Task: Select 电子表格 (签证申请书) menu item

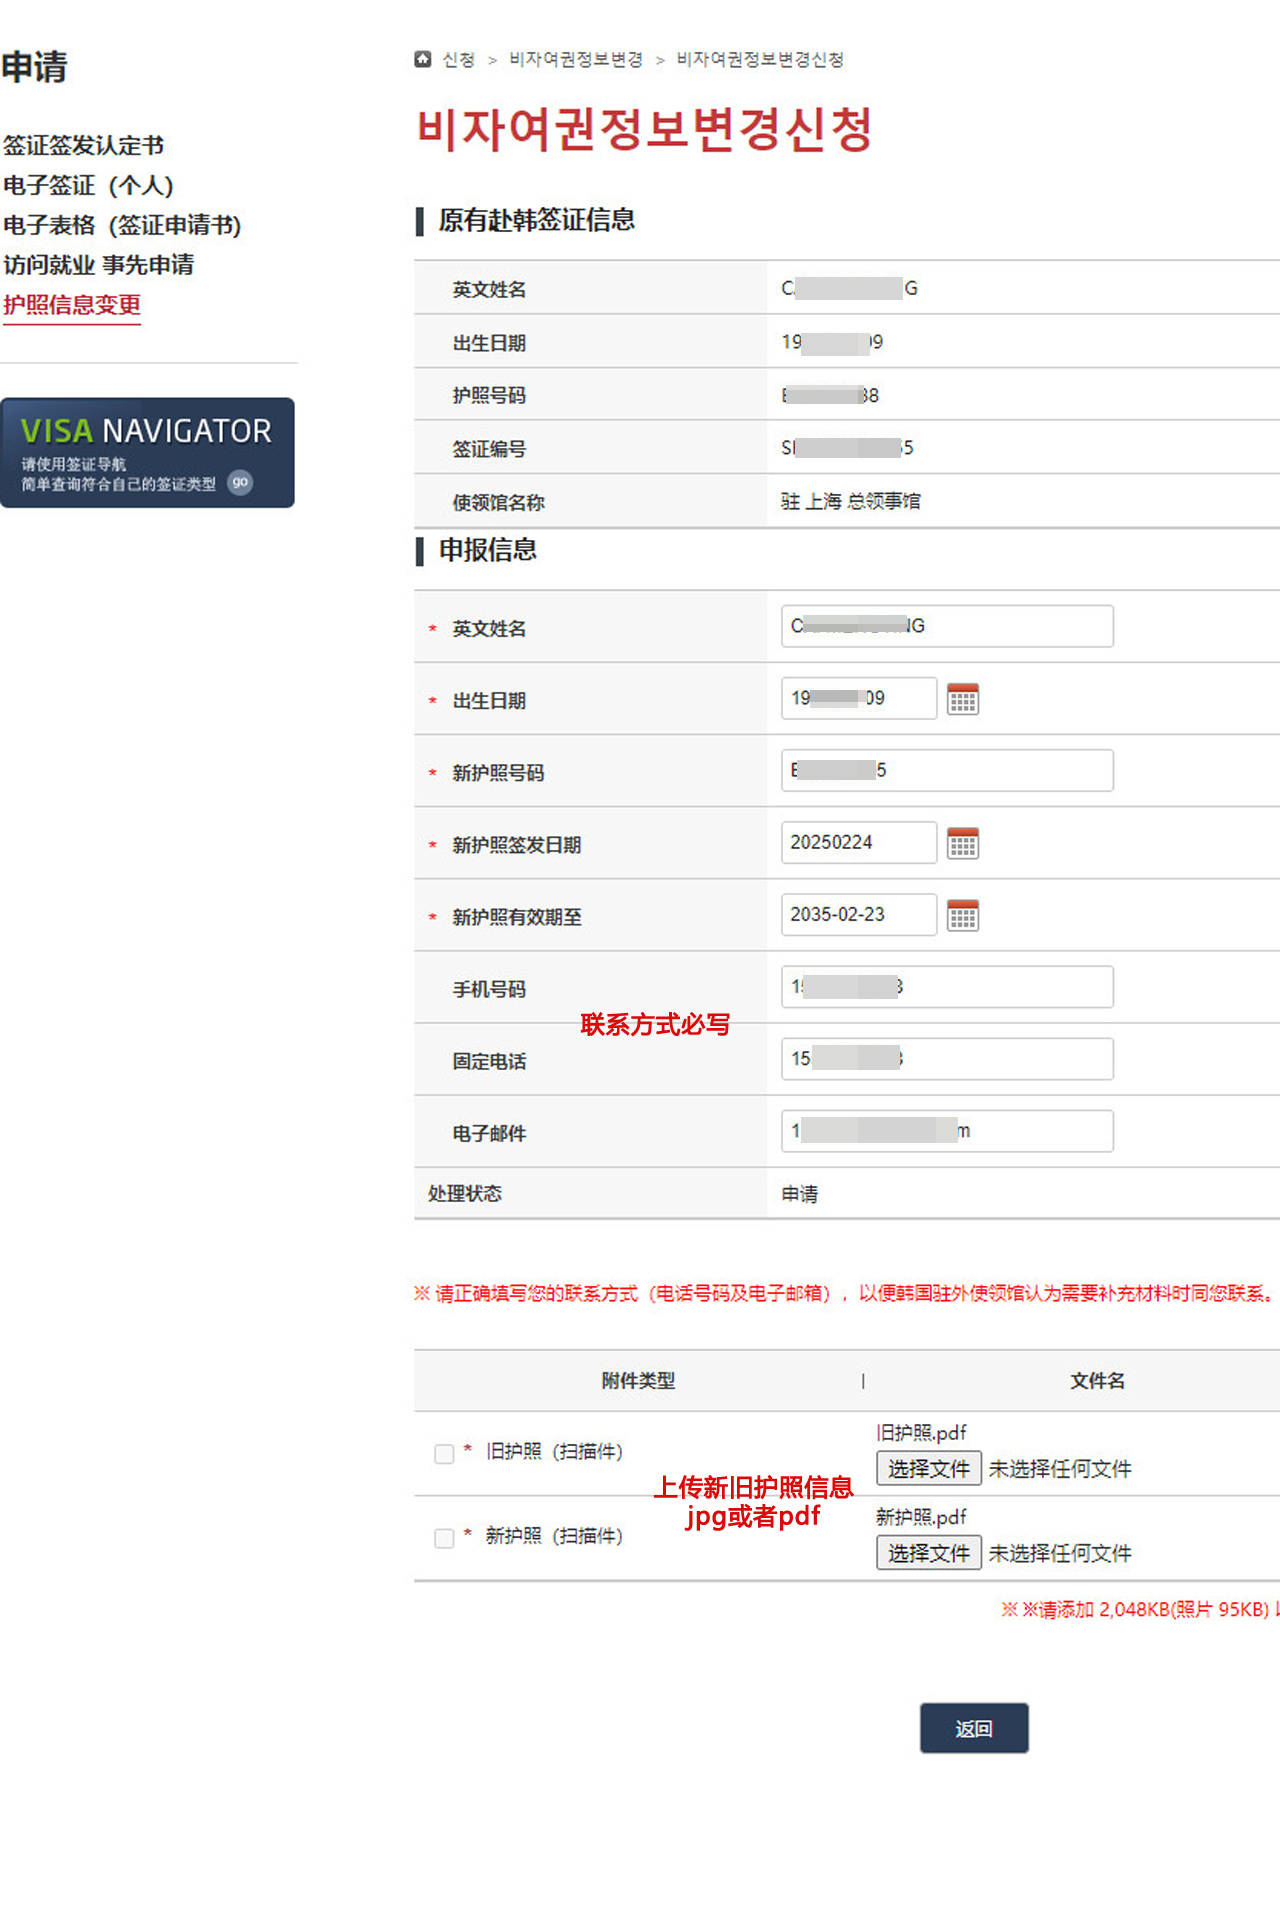Action: (122, 225)
